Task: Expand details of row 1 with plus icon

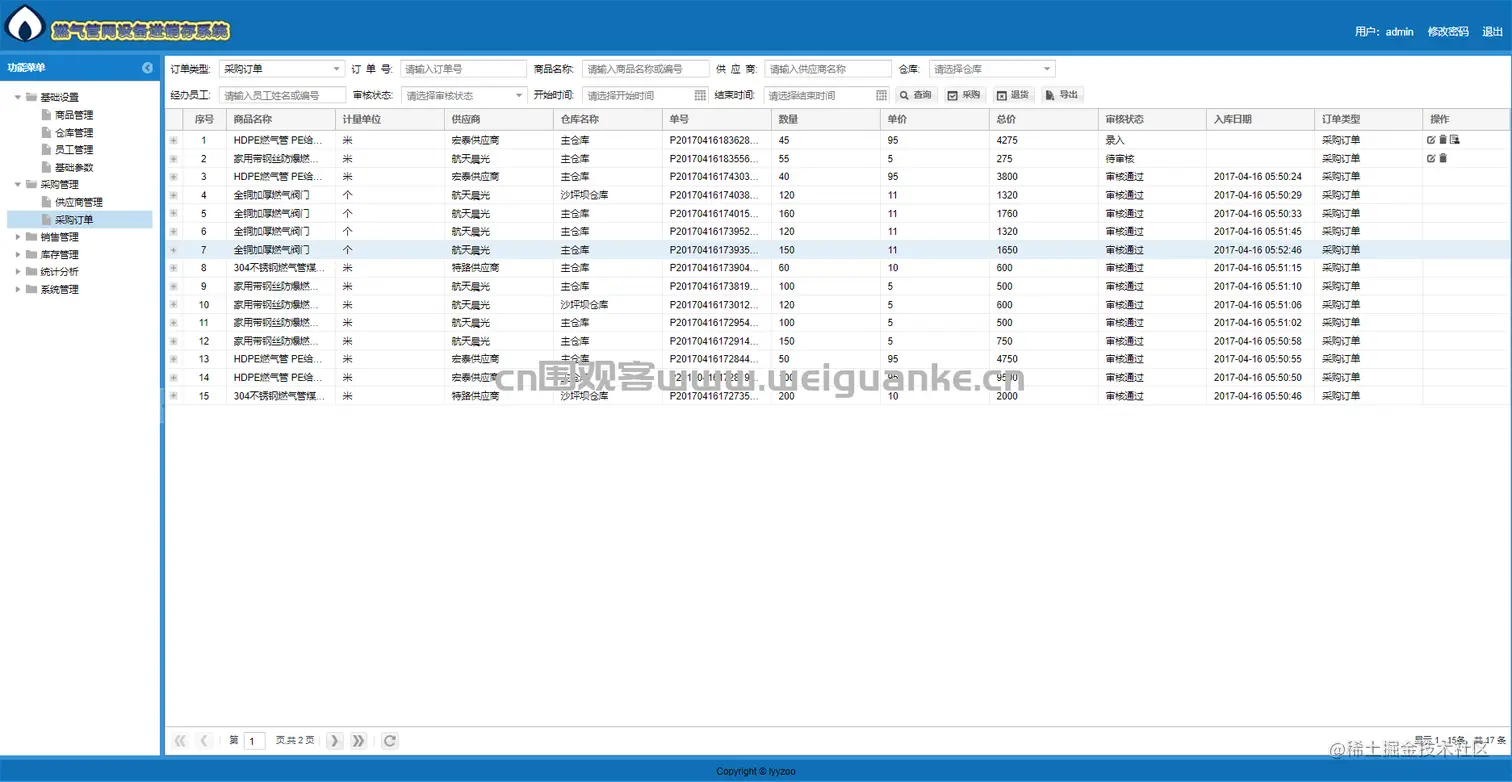Action: point(174,140)
